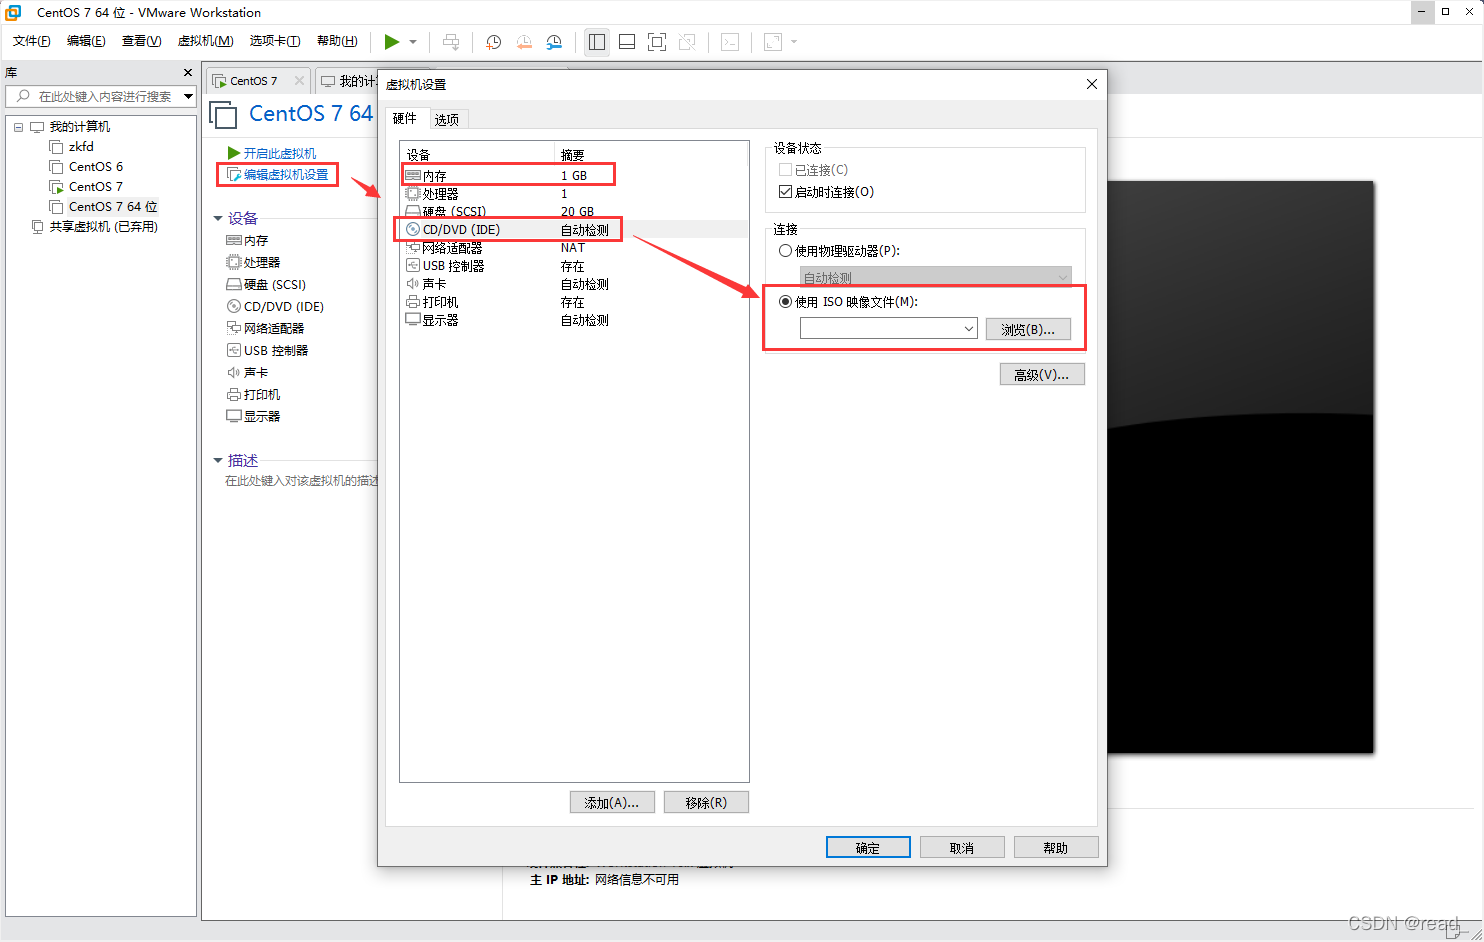Select the 硬盘 (SCSI) row in hardware list

(574, 211)
